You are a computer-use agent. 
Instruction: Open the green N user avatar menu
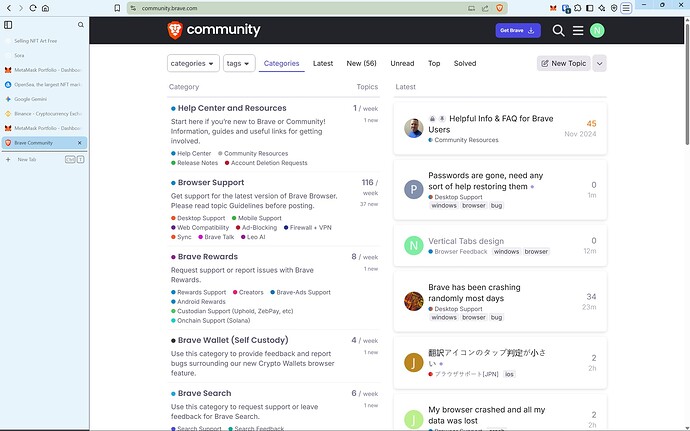(597, 30)
